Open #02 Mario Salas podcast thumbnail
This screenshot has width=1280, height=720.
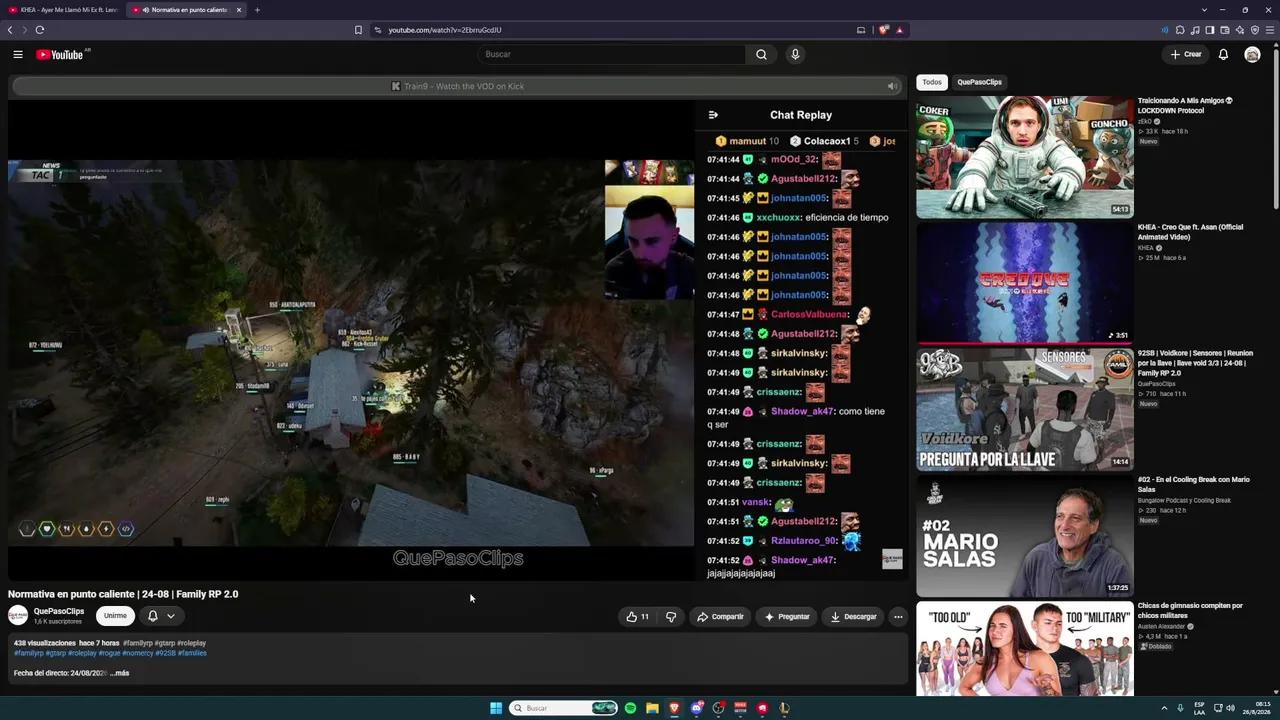tap(1025, 535)
